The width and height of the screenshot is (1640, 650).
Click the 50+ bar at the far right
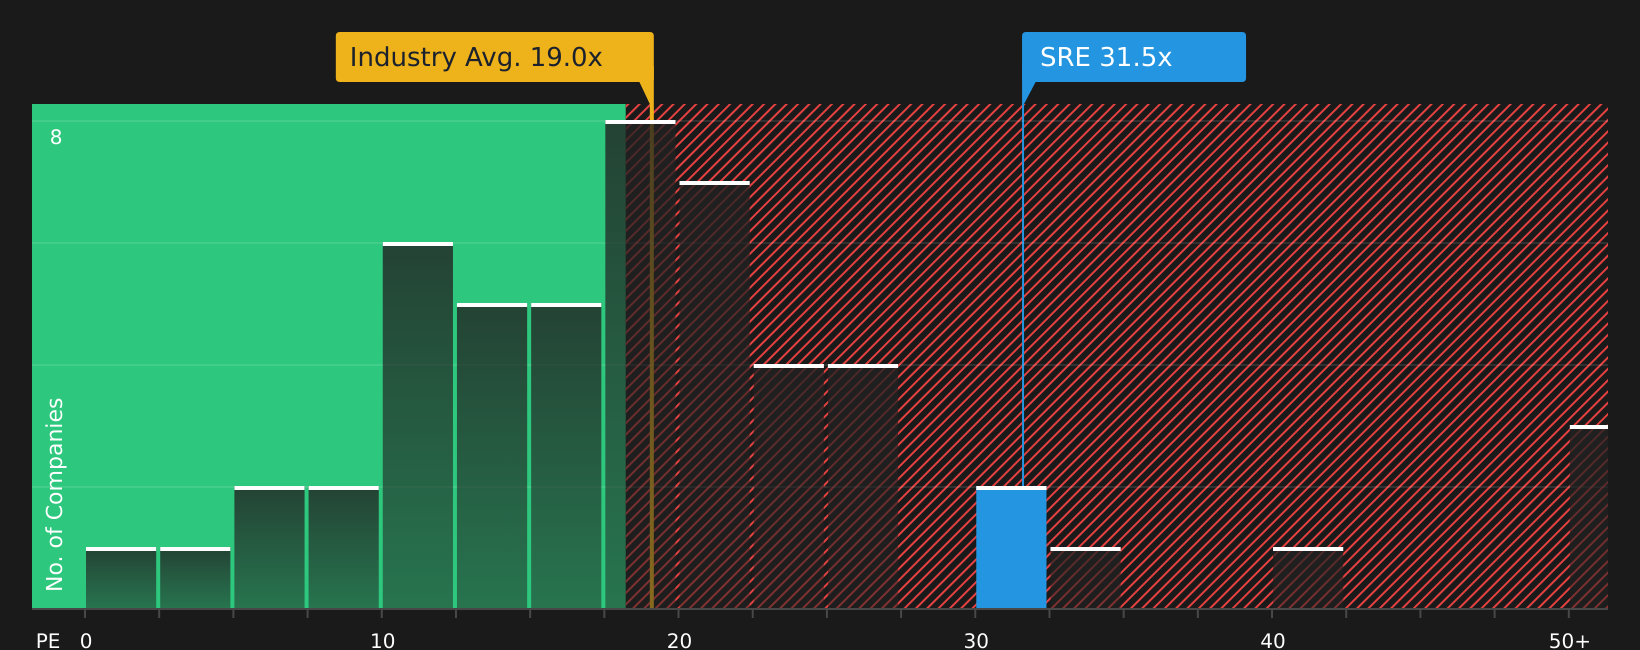[x=1589, y=518]
